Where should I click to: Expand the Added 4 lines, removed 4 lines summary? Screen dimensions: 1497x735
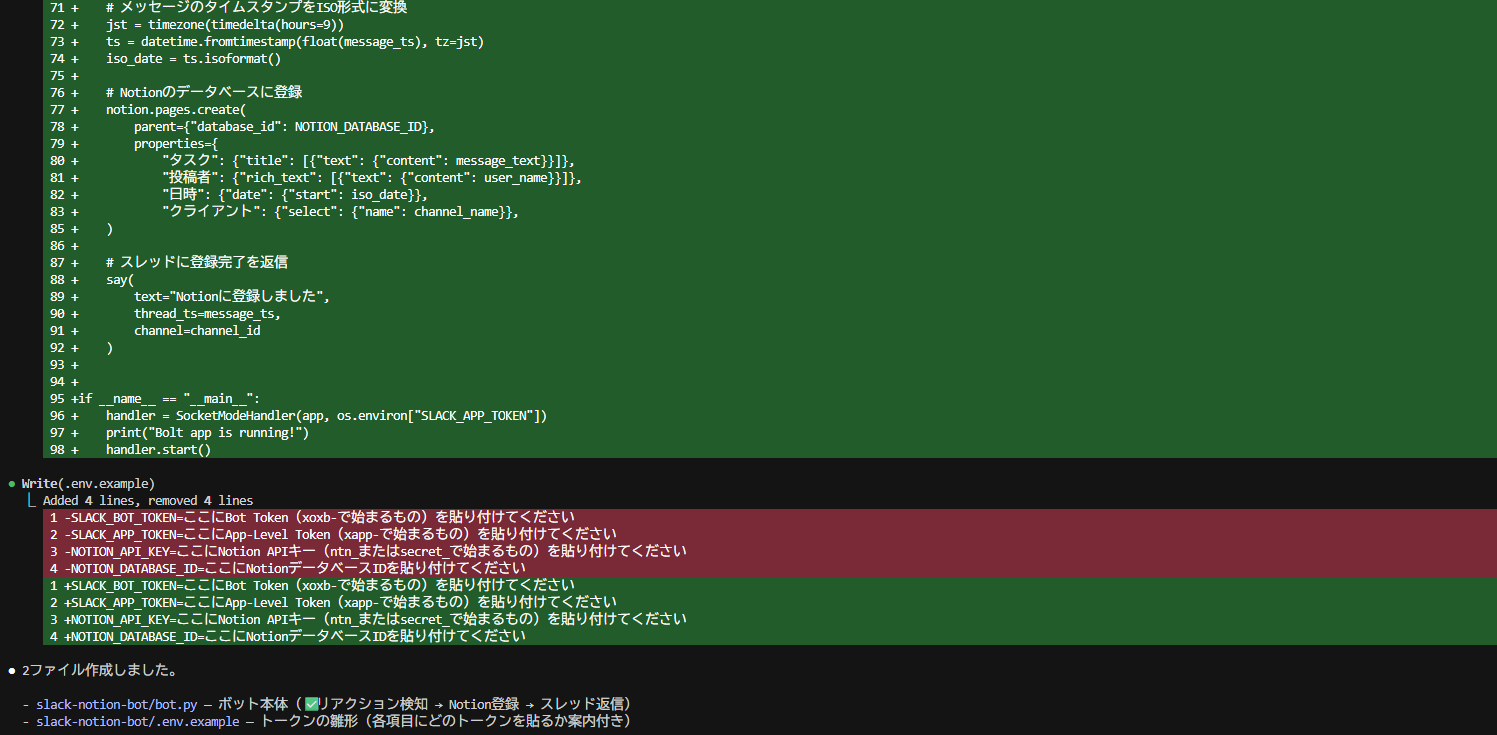pyautogui.click(x=148, y=501)
